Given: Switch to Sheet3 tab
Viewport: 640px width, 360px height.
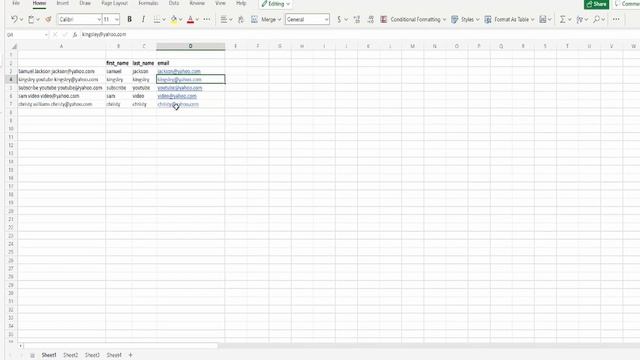Looking at the screenshot, I should [x=92, y=355].
